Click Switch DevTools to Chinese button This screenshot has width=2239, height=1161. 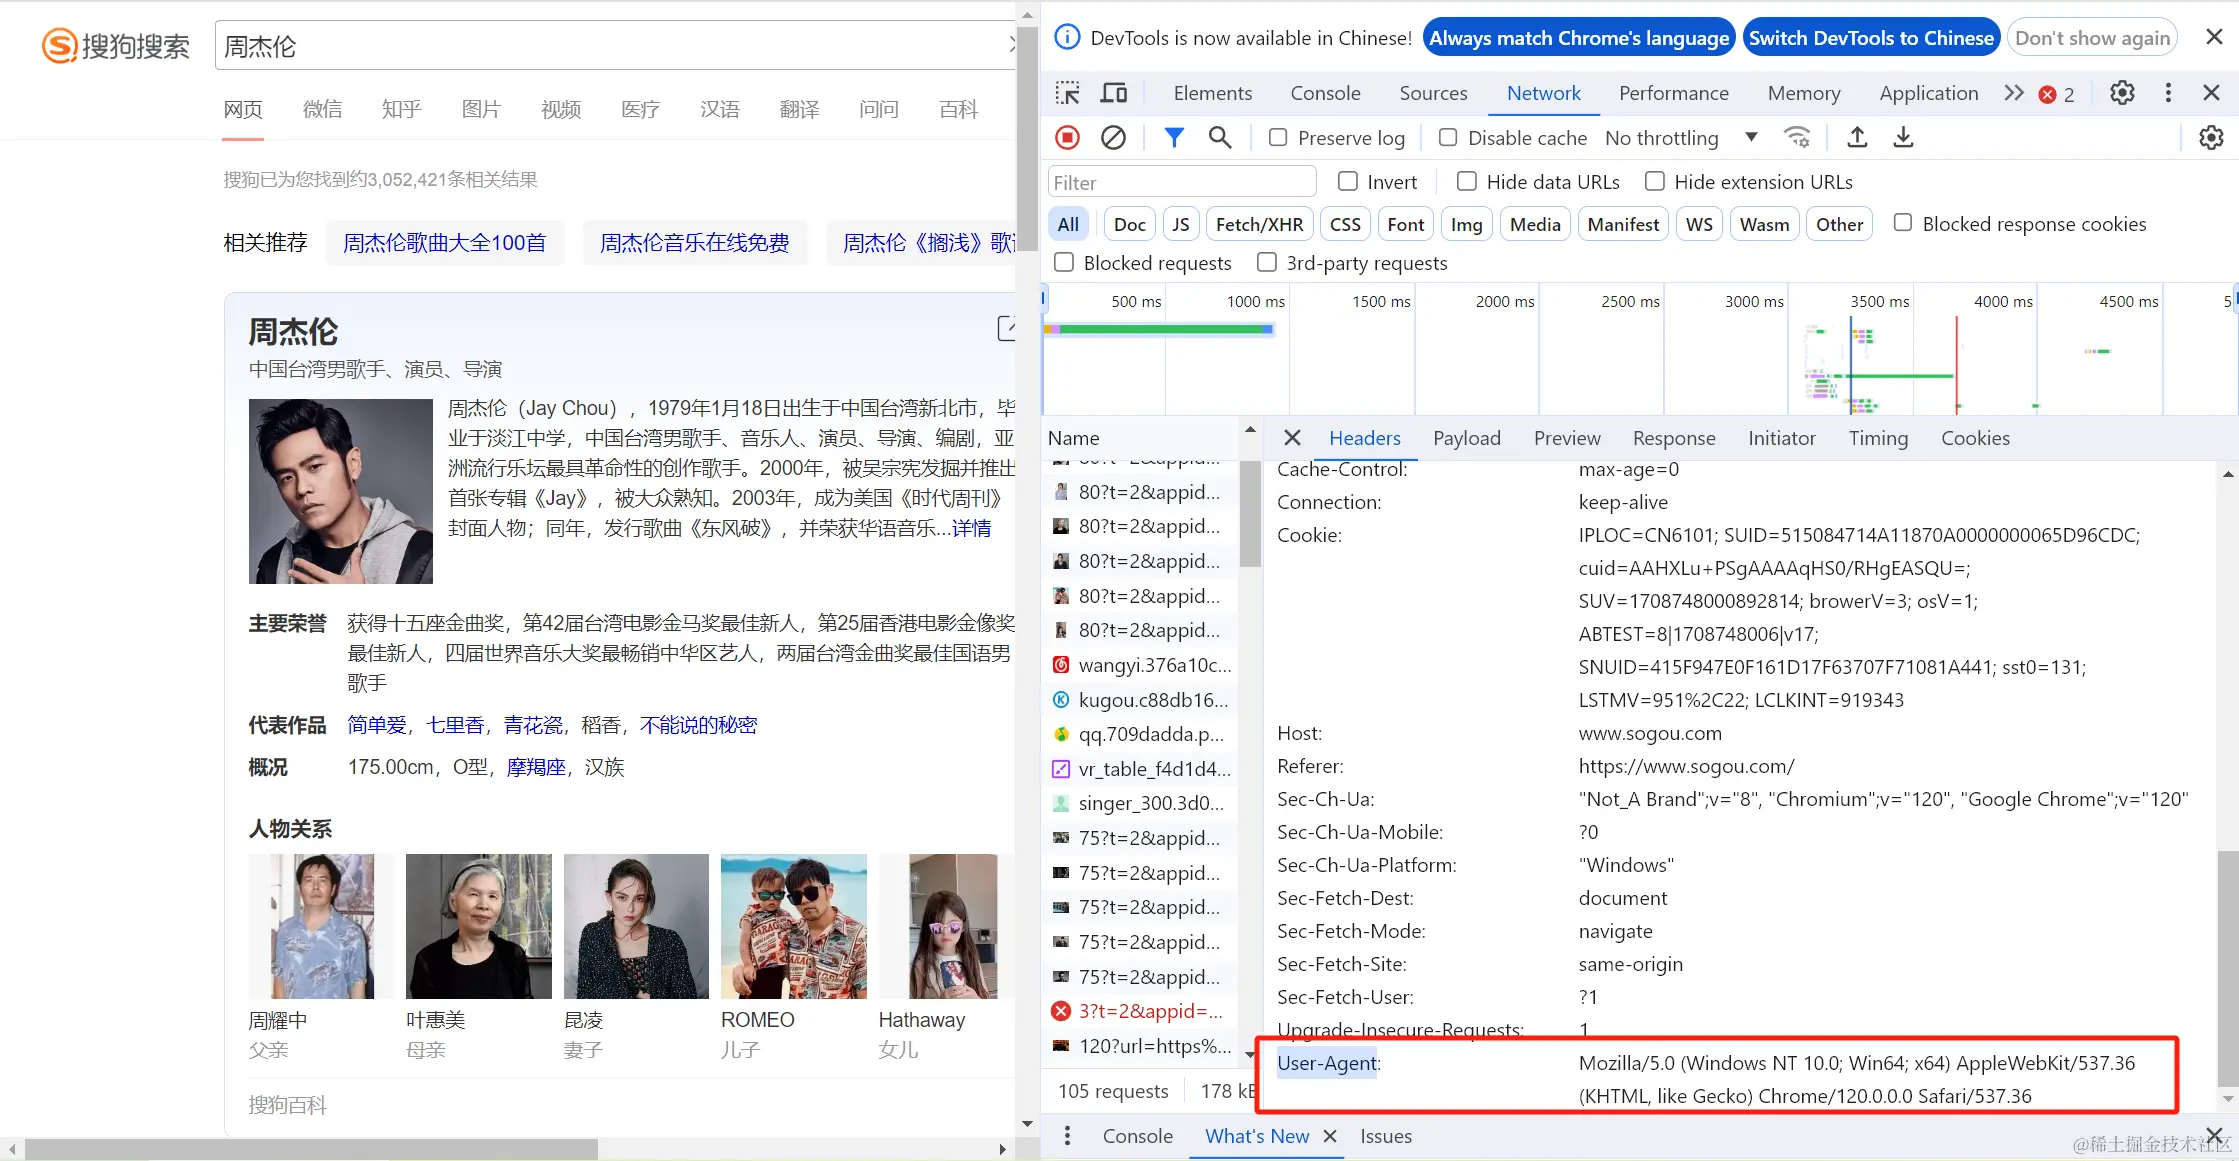click(1870, 38)
